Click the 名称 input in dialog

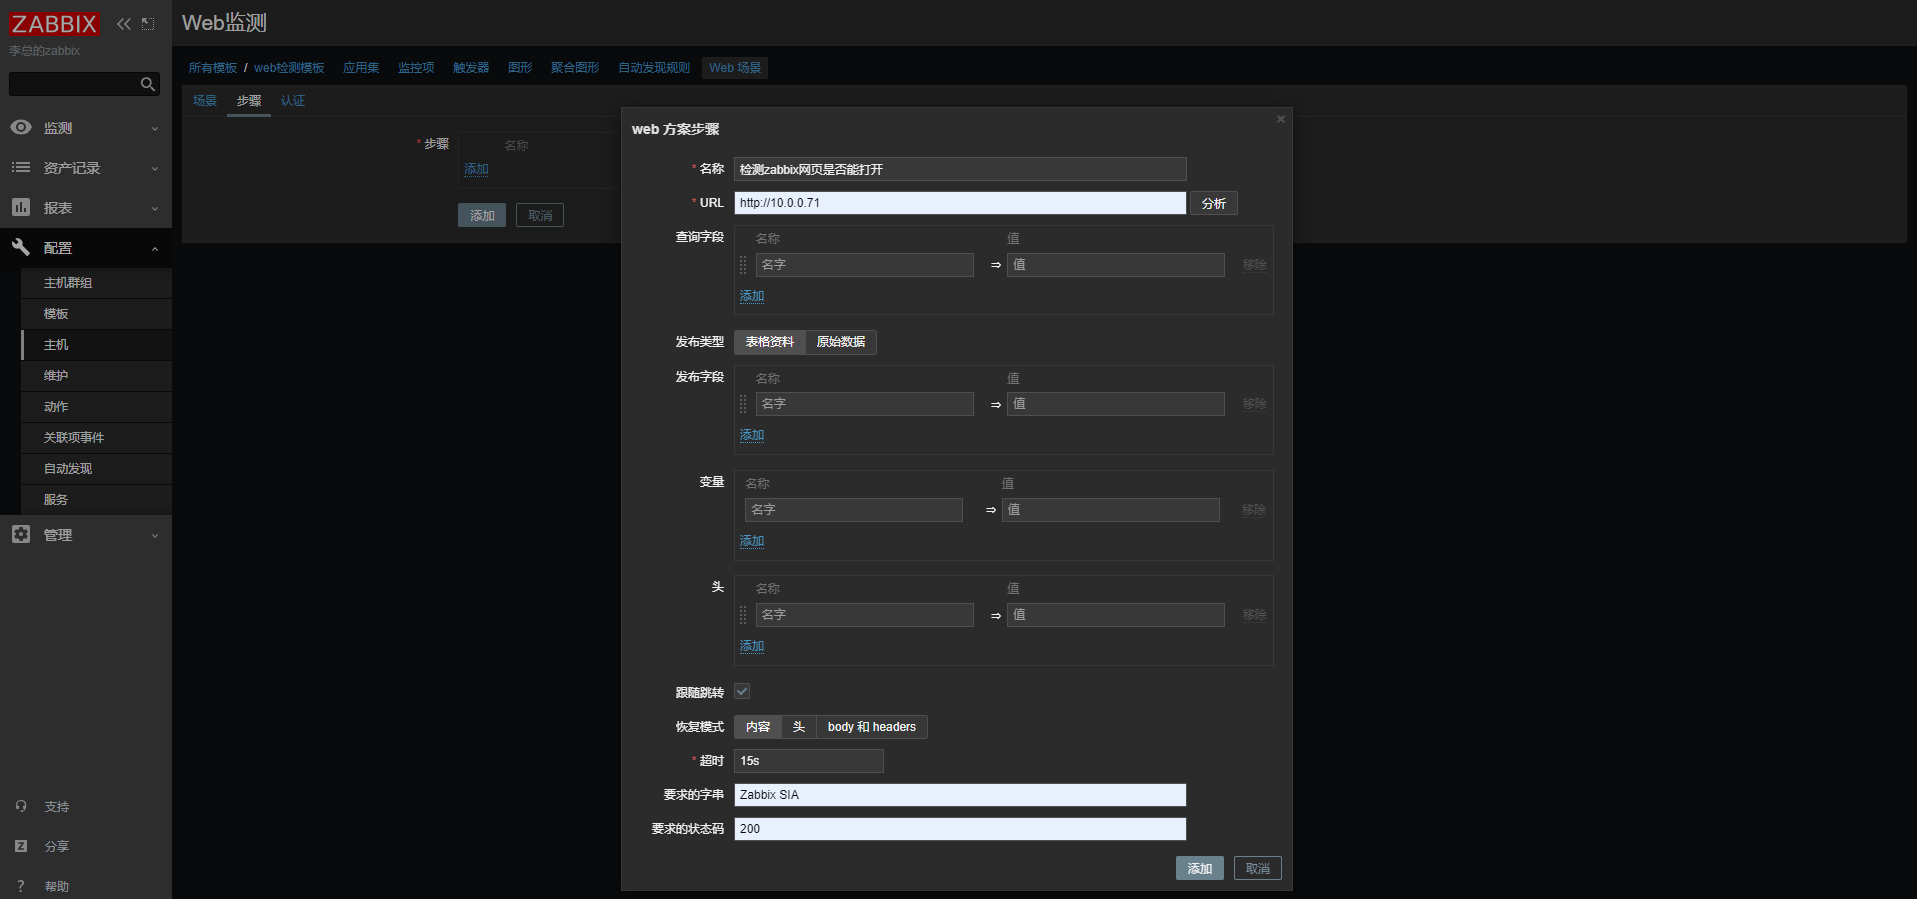point(960,169)
